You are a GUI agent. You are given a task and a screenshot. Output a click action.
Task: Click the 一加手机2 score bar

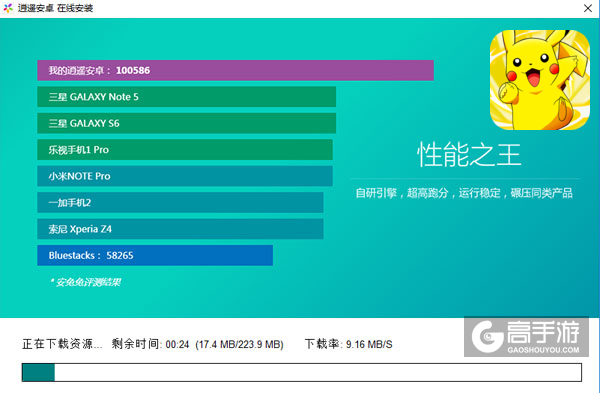pyautogui.click(x=180, y=202)
